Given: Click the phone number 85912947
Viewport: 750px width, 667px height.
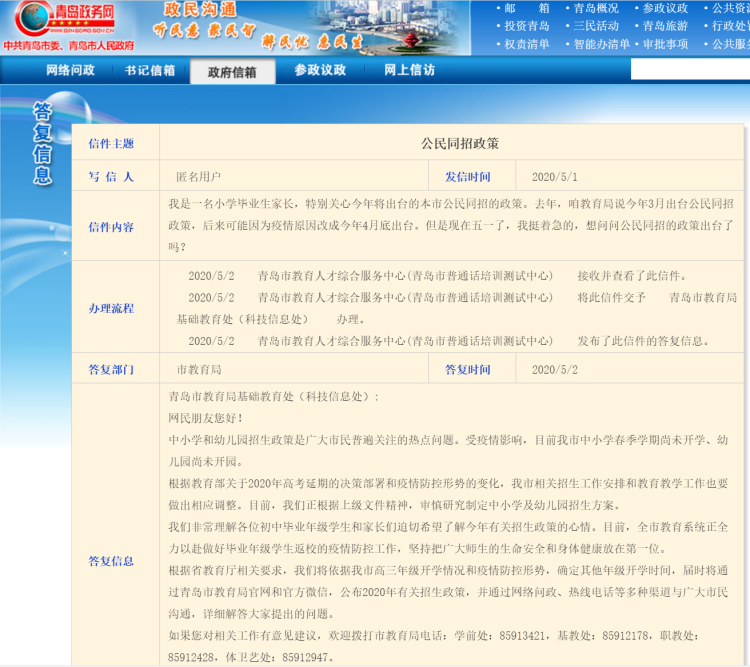Looking at the screenshot, I should point(305,657).
